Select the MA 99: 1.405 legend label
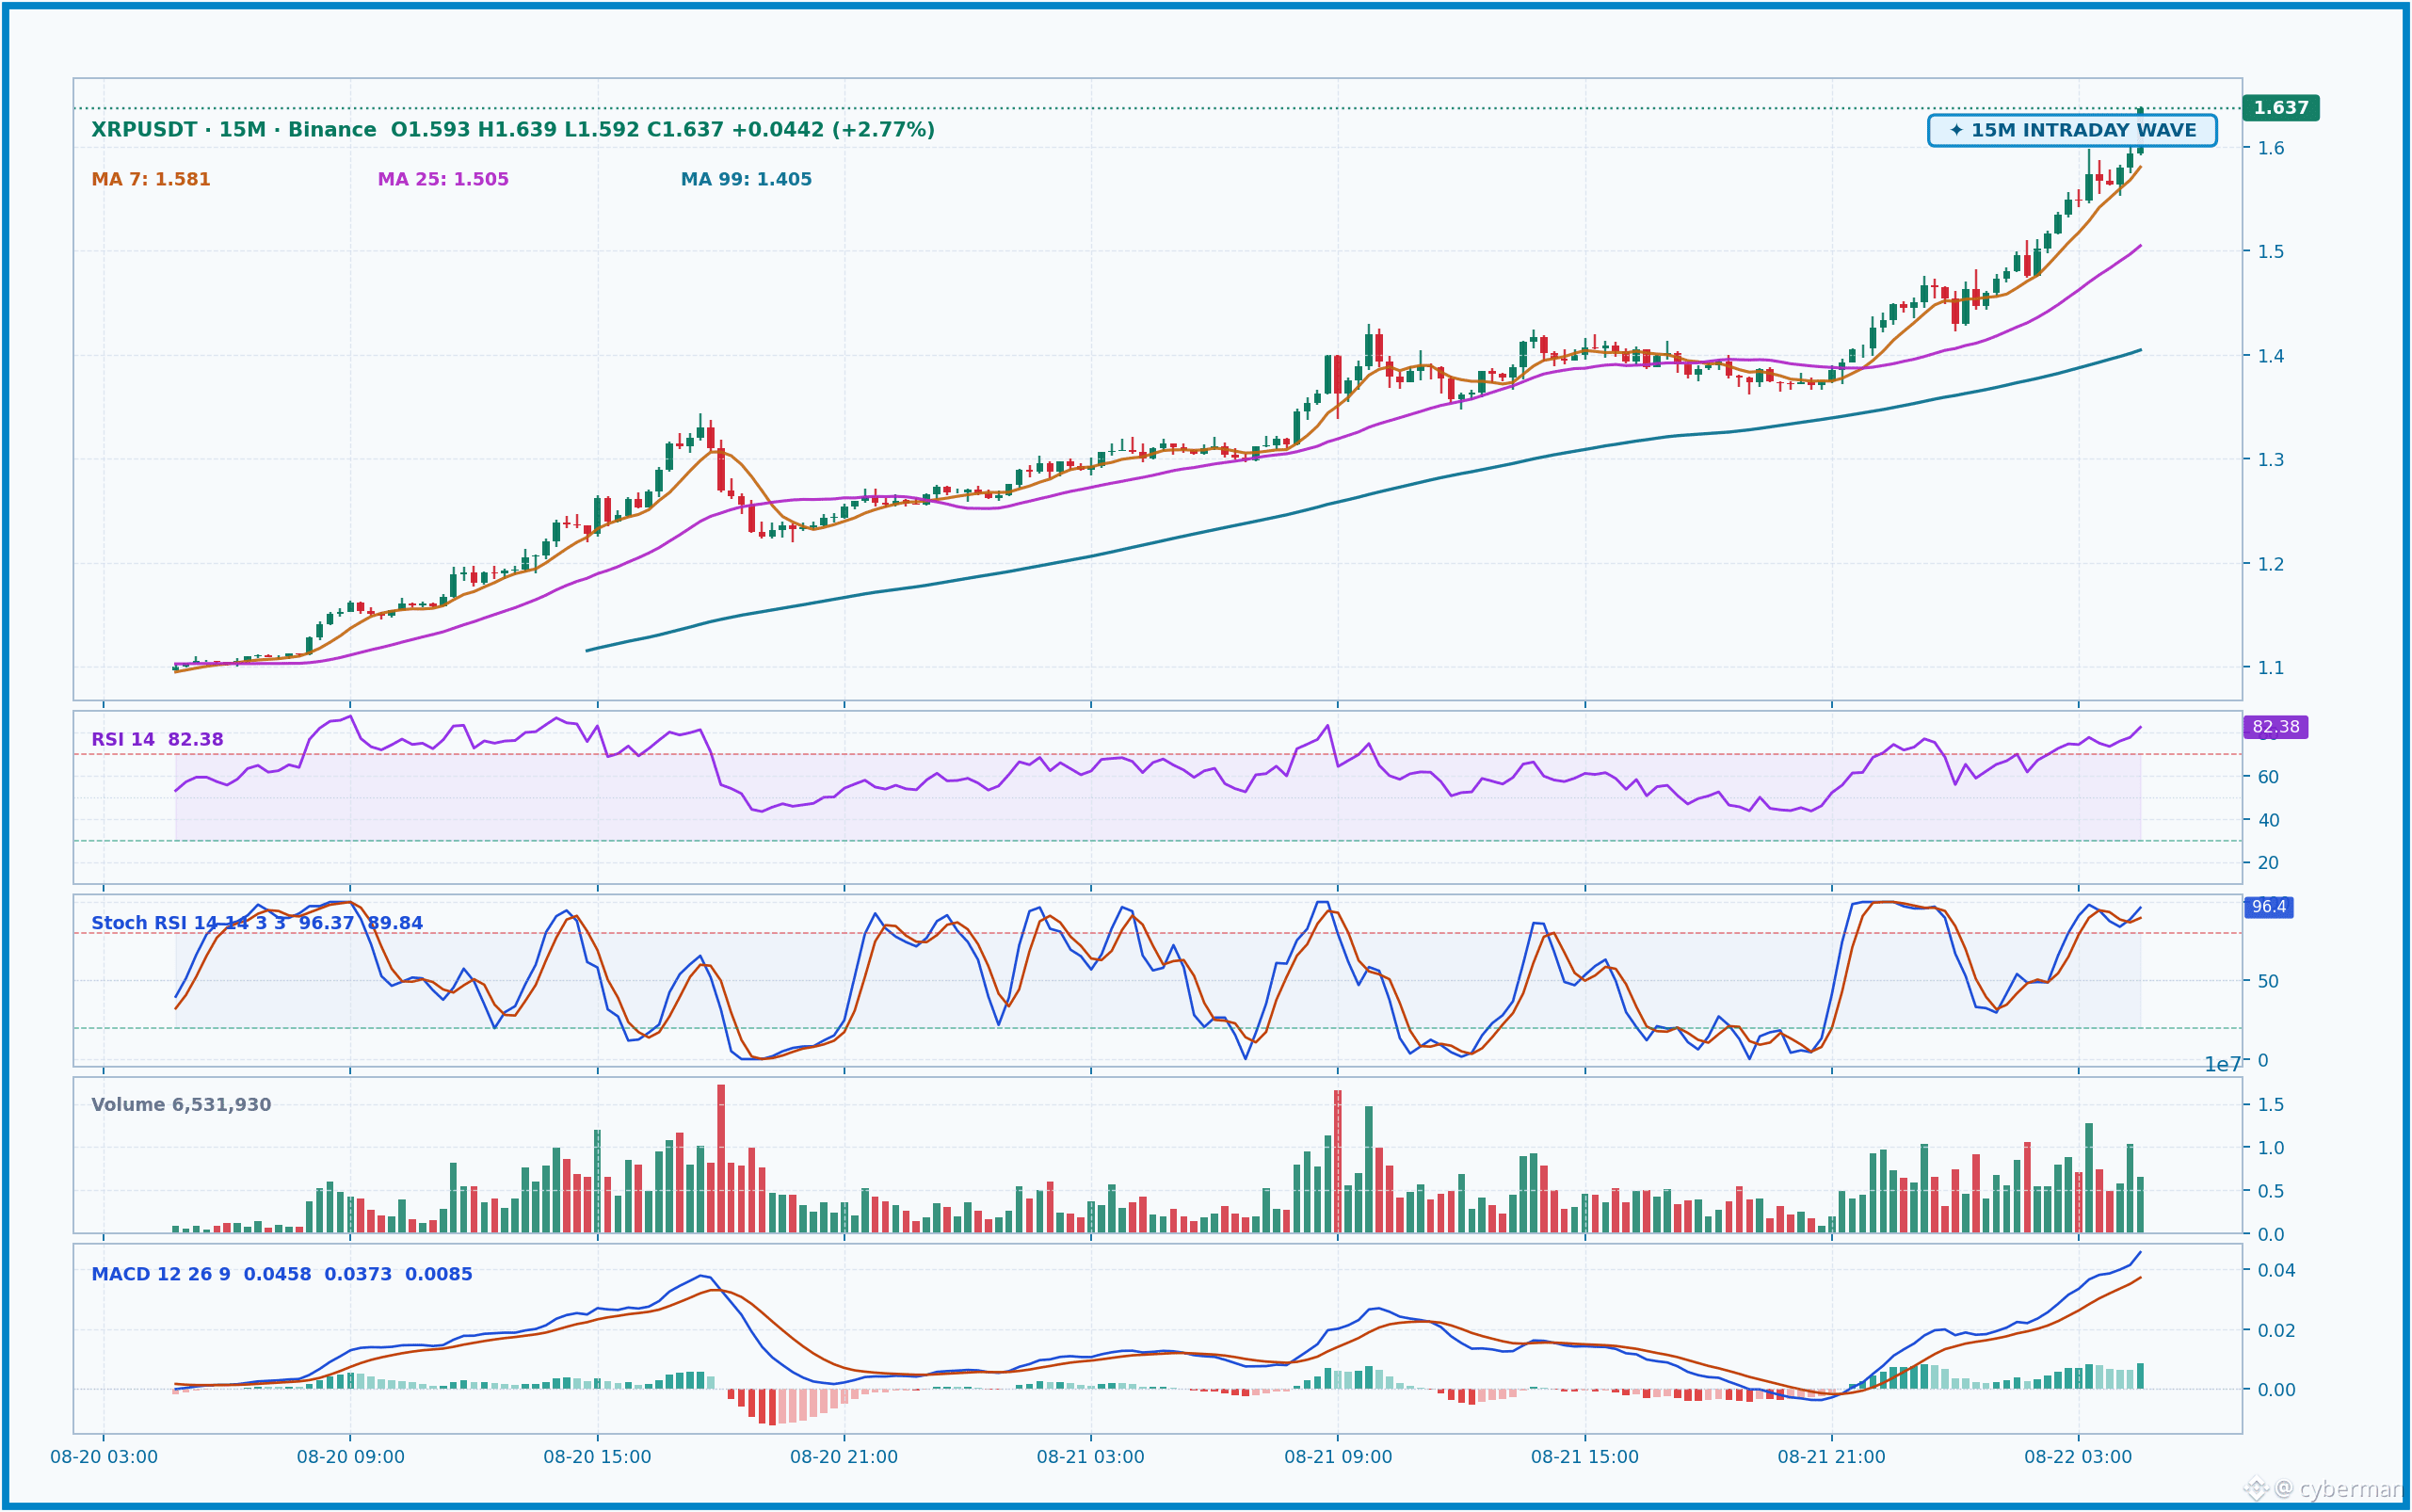Viewport: 2412px width, 1512px height. (746, 180)
